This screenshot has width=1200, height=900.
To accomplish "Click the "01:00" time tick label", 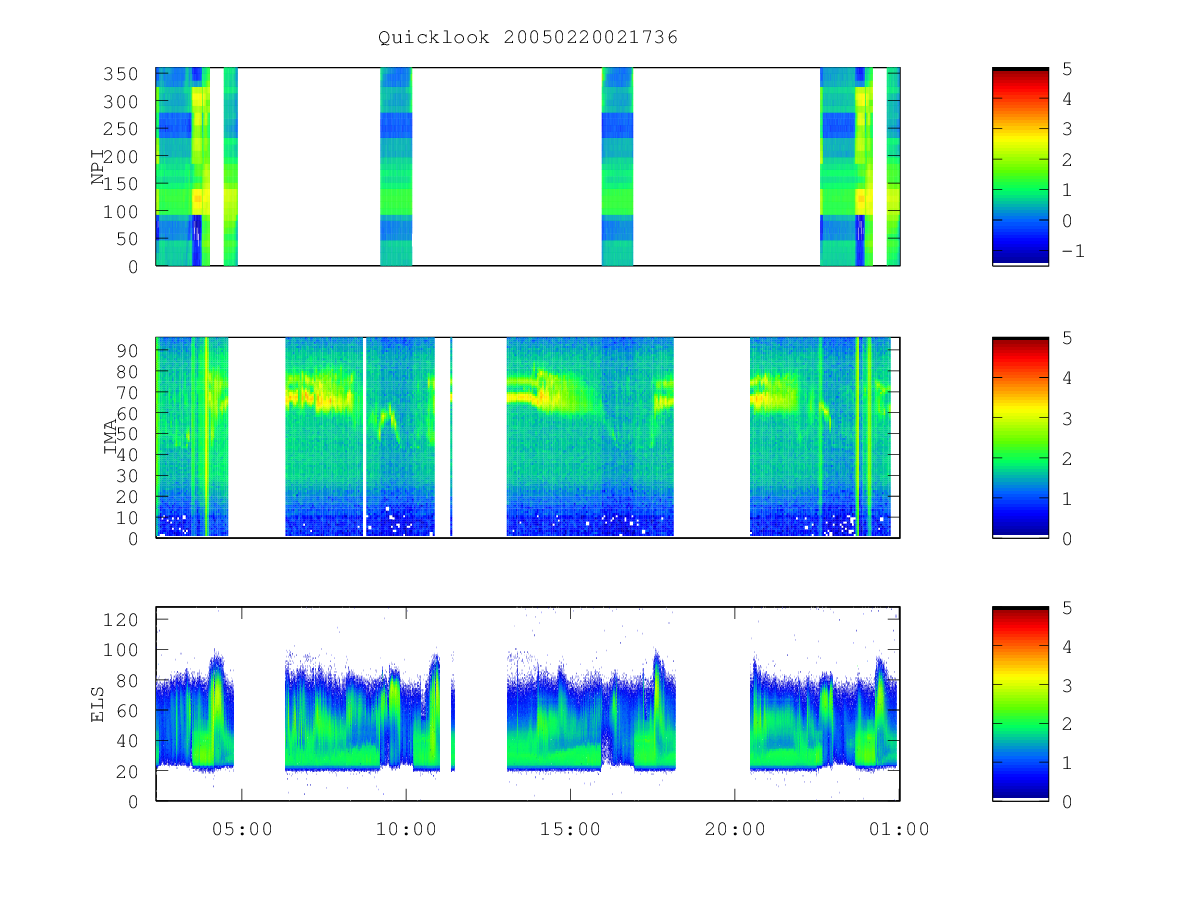I will click(899, 829).
